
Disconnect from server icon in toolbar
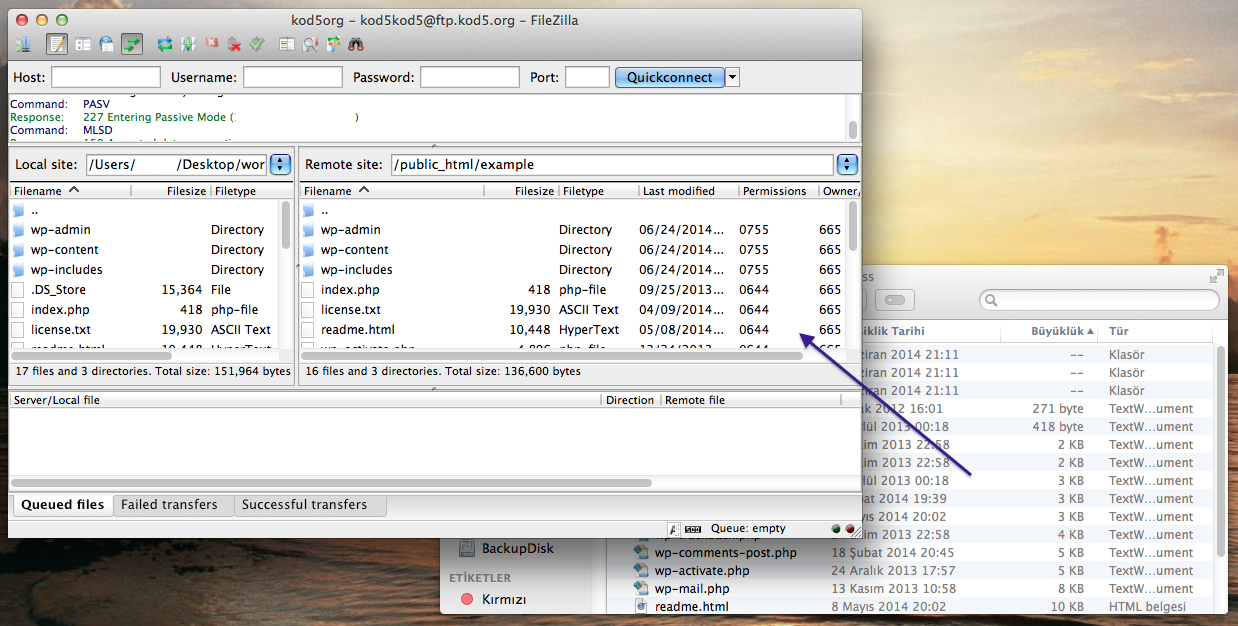tap(234, 44)
